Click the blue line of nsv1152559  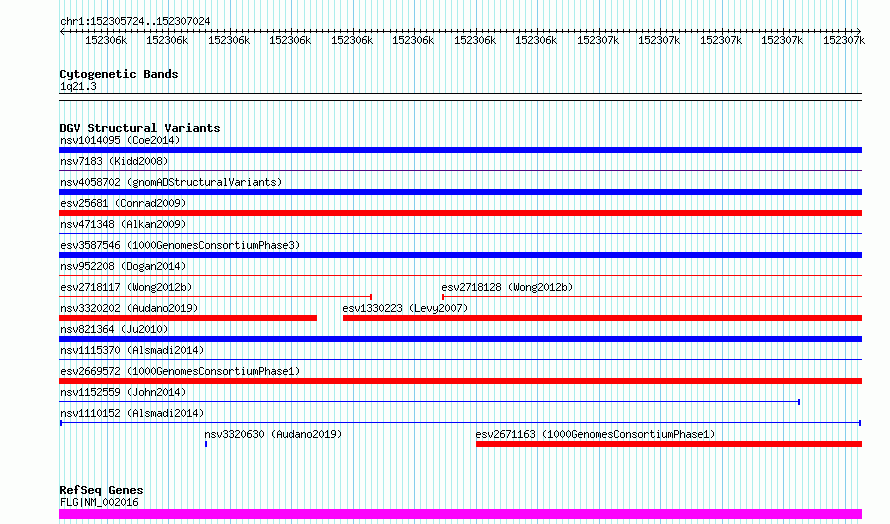tap(430, 402)
